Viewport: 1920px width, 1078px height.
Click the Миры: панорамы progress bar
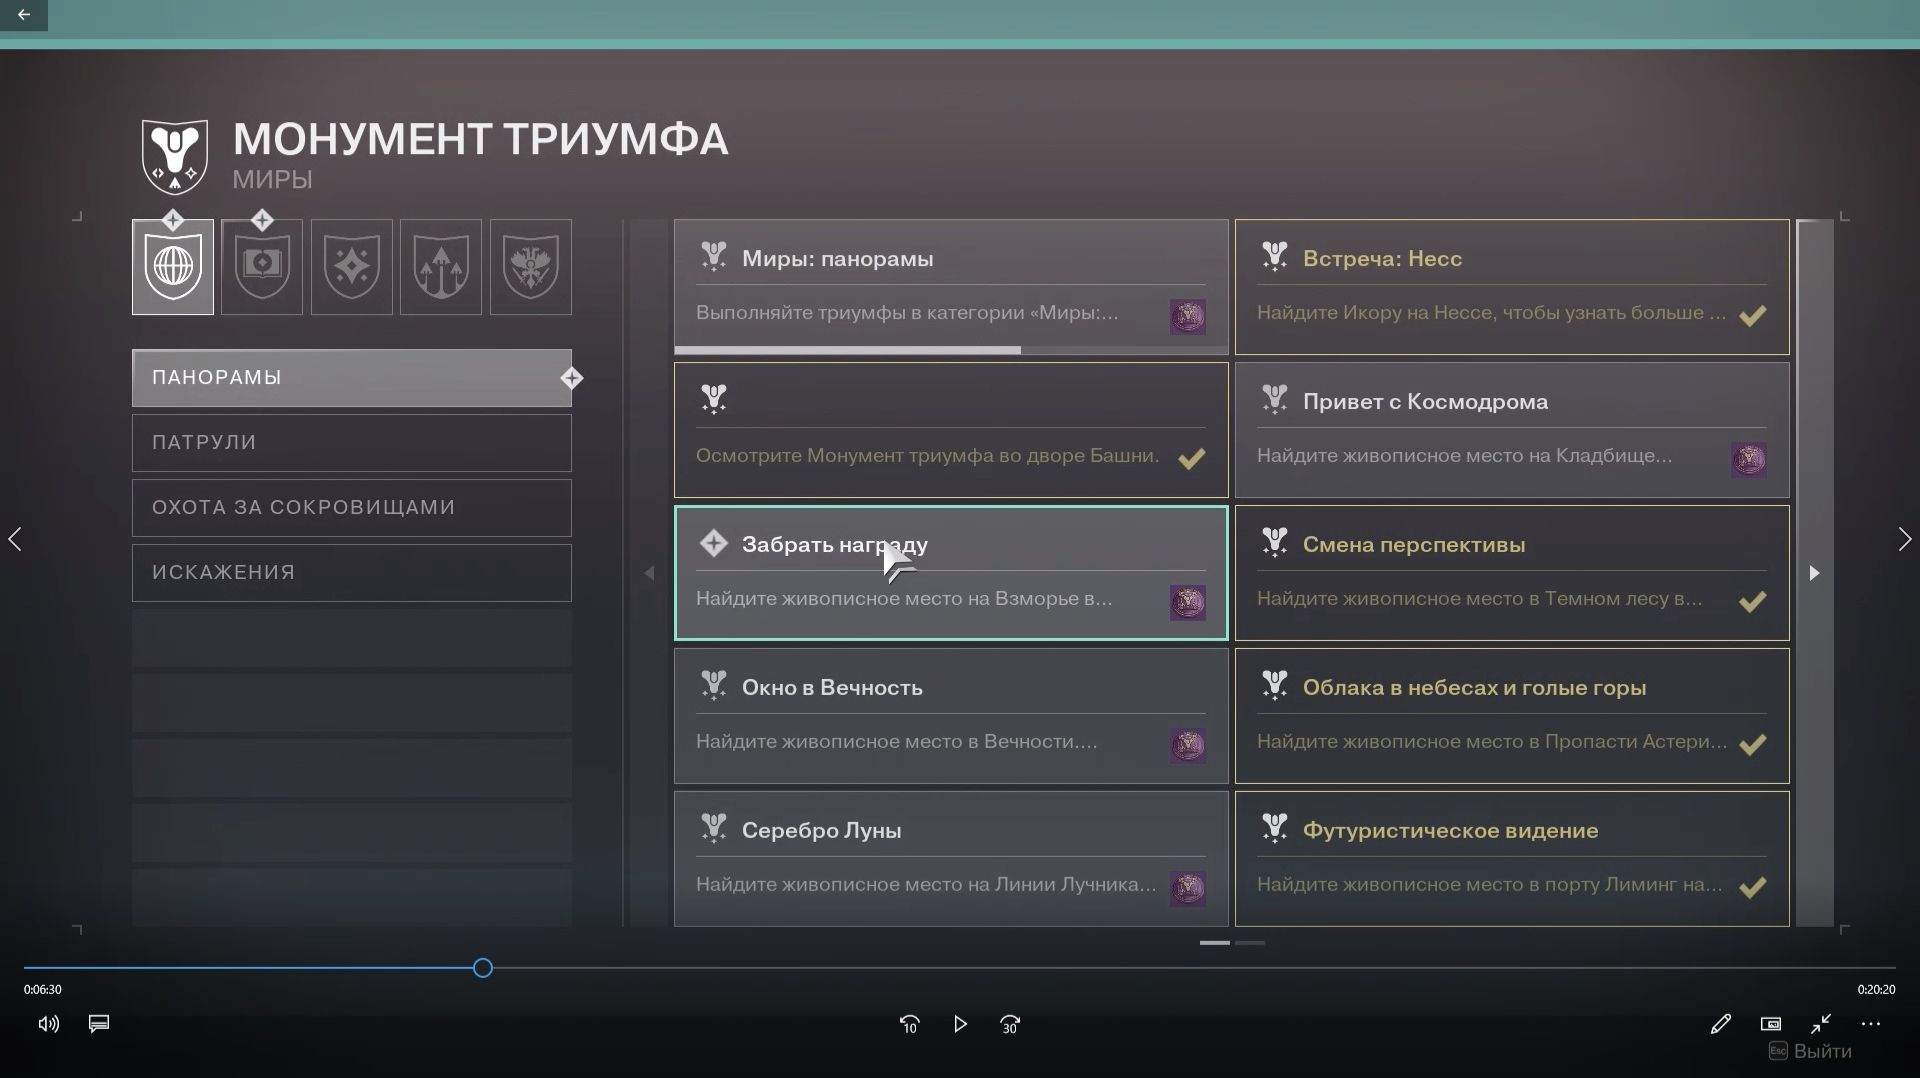tap(951, 350)
